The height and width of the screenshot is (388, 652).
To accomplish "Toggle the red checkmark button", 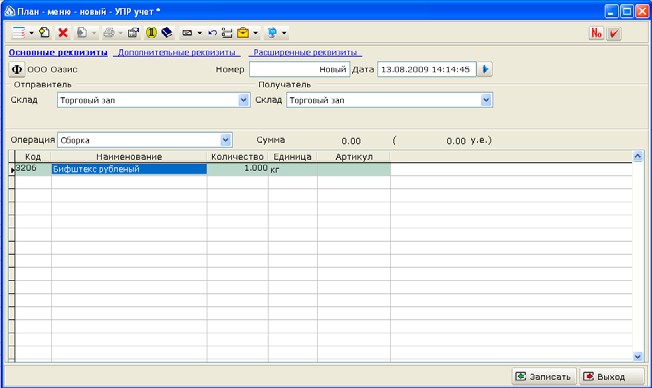I will click(613, 33).
